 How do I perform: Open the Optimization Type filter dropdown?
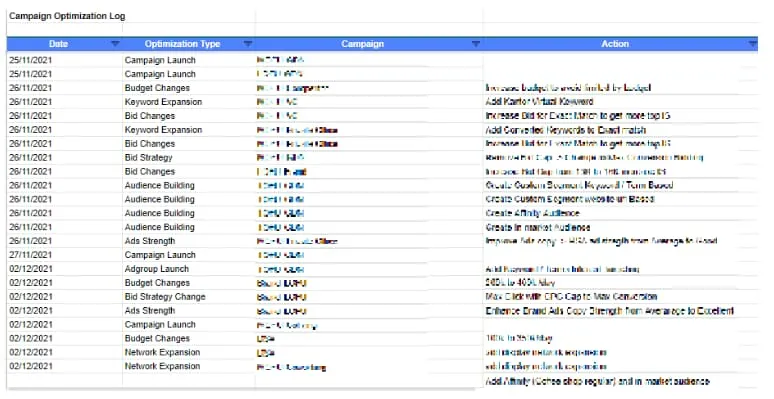[248, 44]
